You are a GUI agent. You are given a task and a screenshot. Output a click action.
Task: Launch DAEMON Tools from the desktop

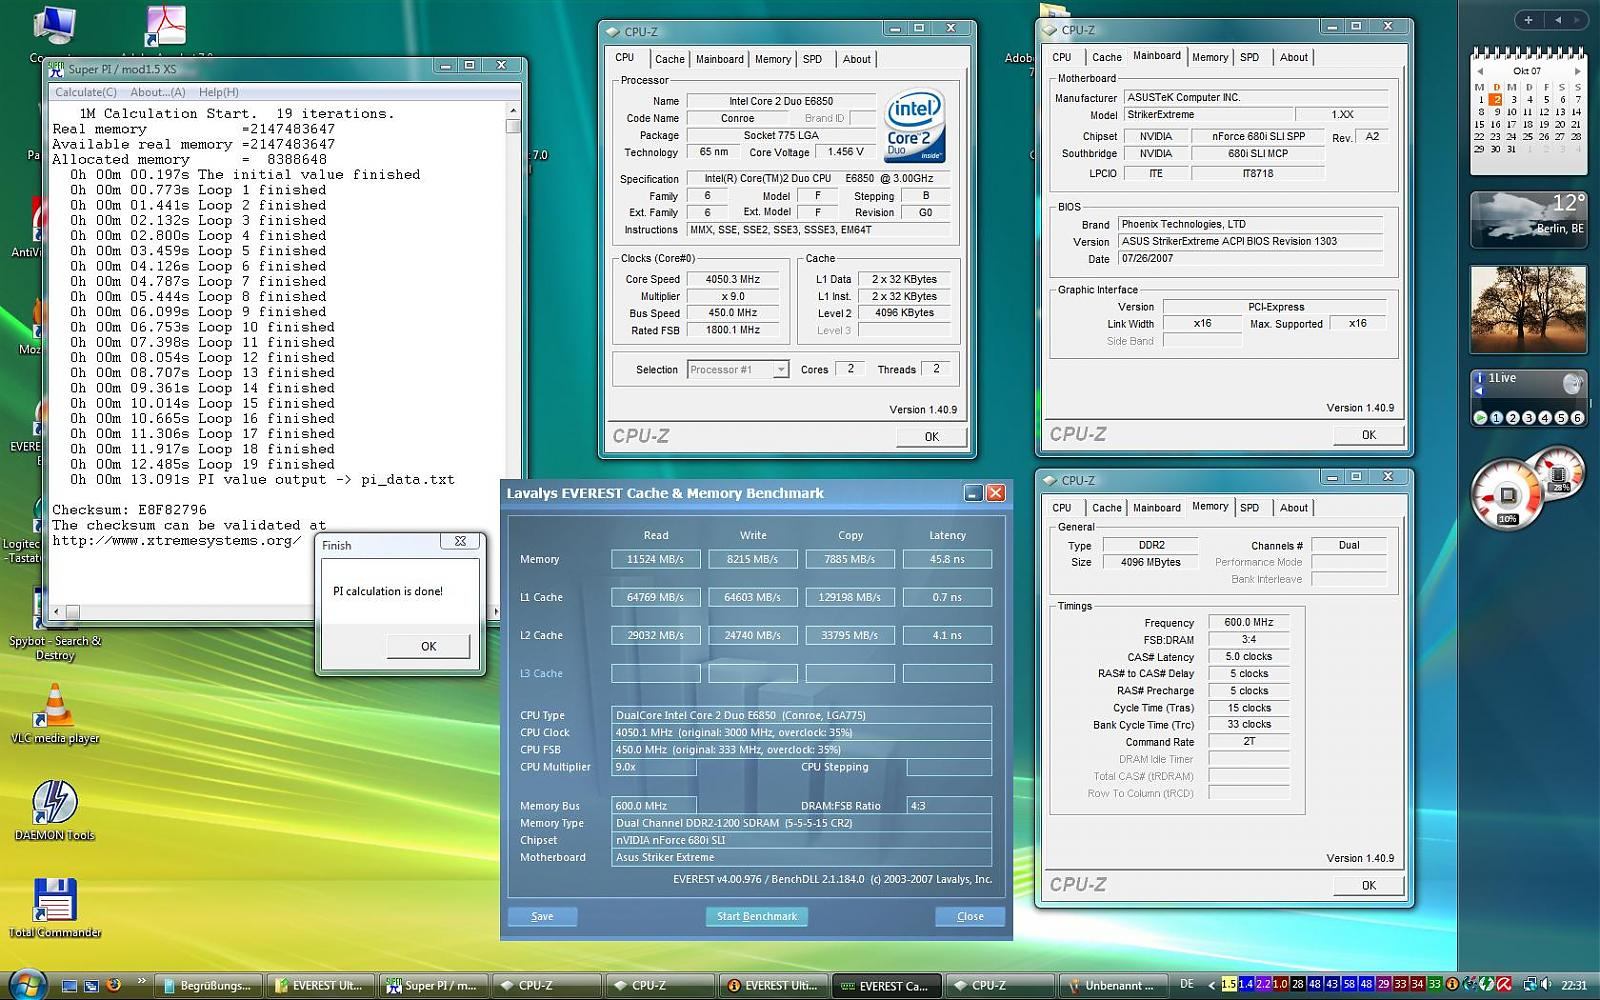point(55,803)
